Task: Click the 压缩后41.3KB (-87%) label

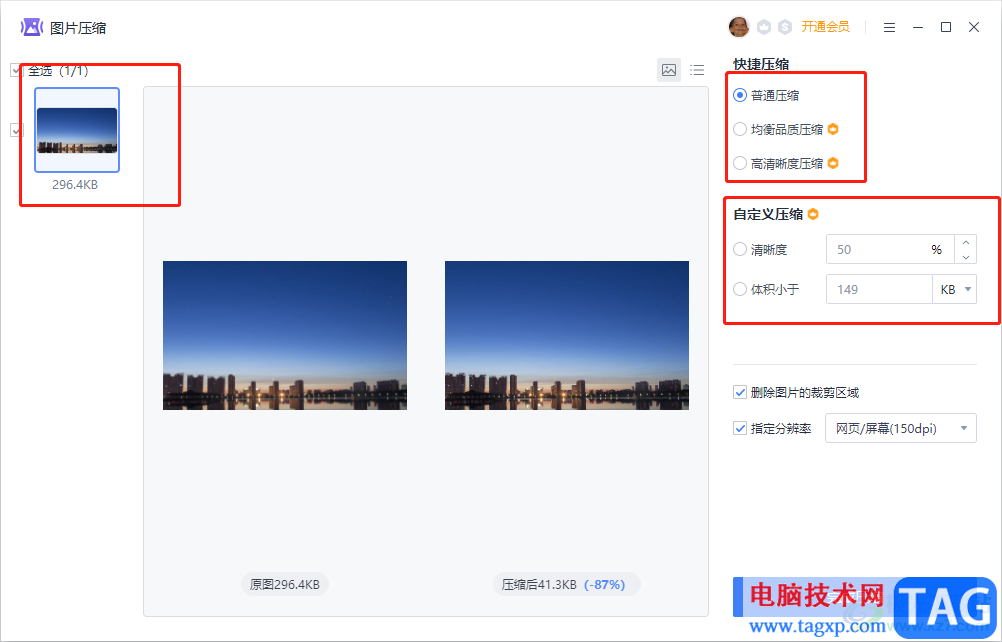Action: click(567, 585)
